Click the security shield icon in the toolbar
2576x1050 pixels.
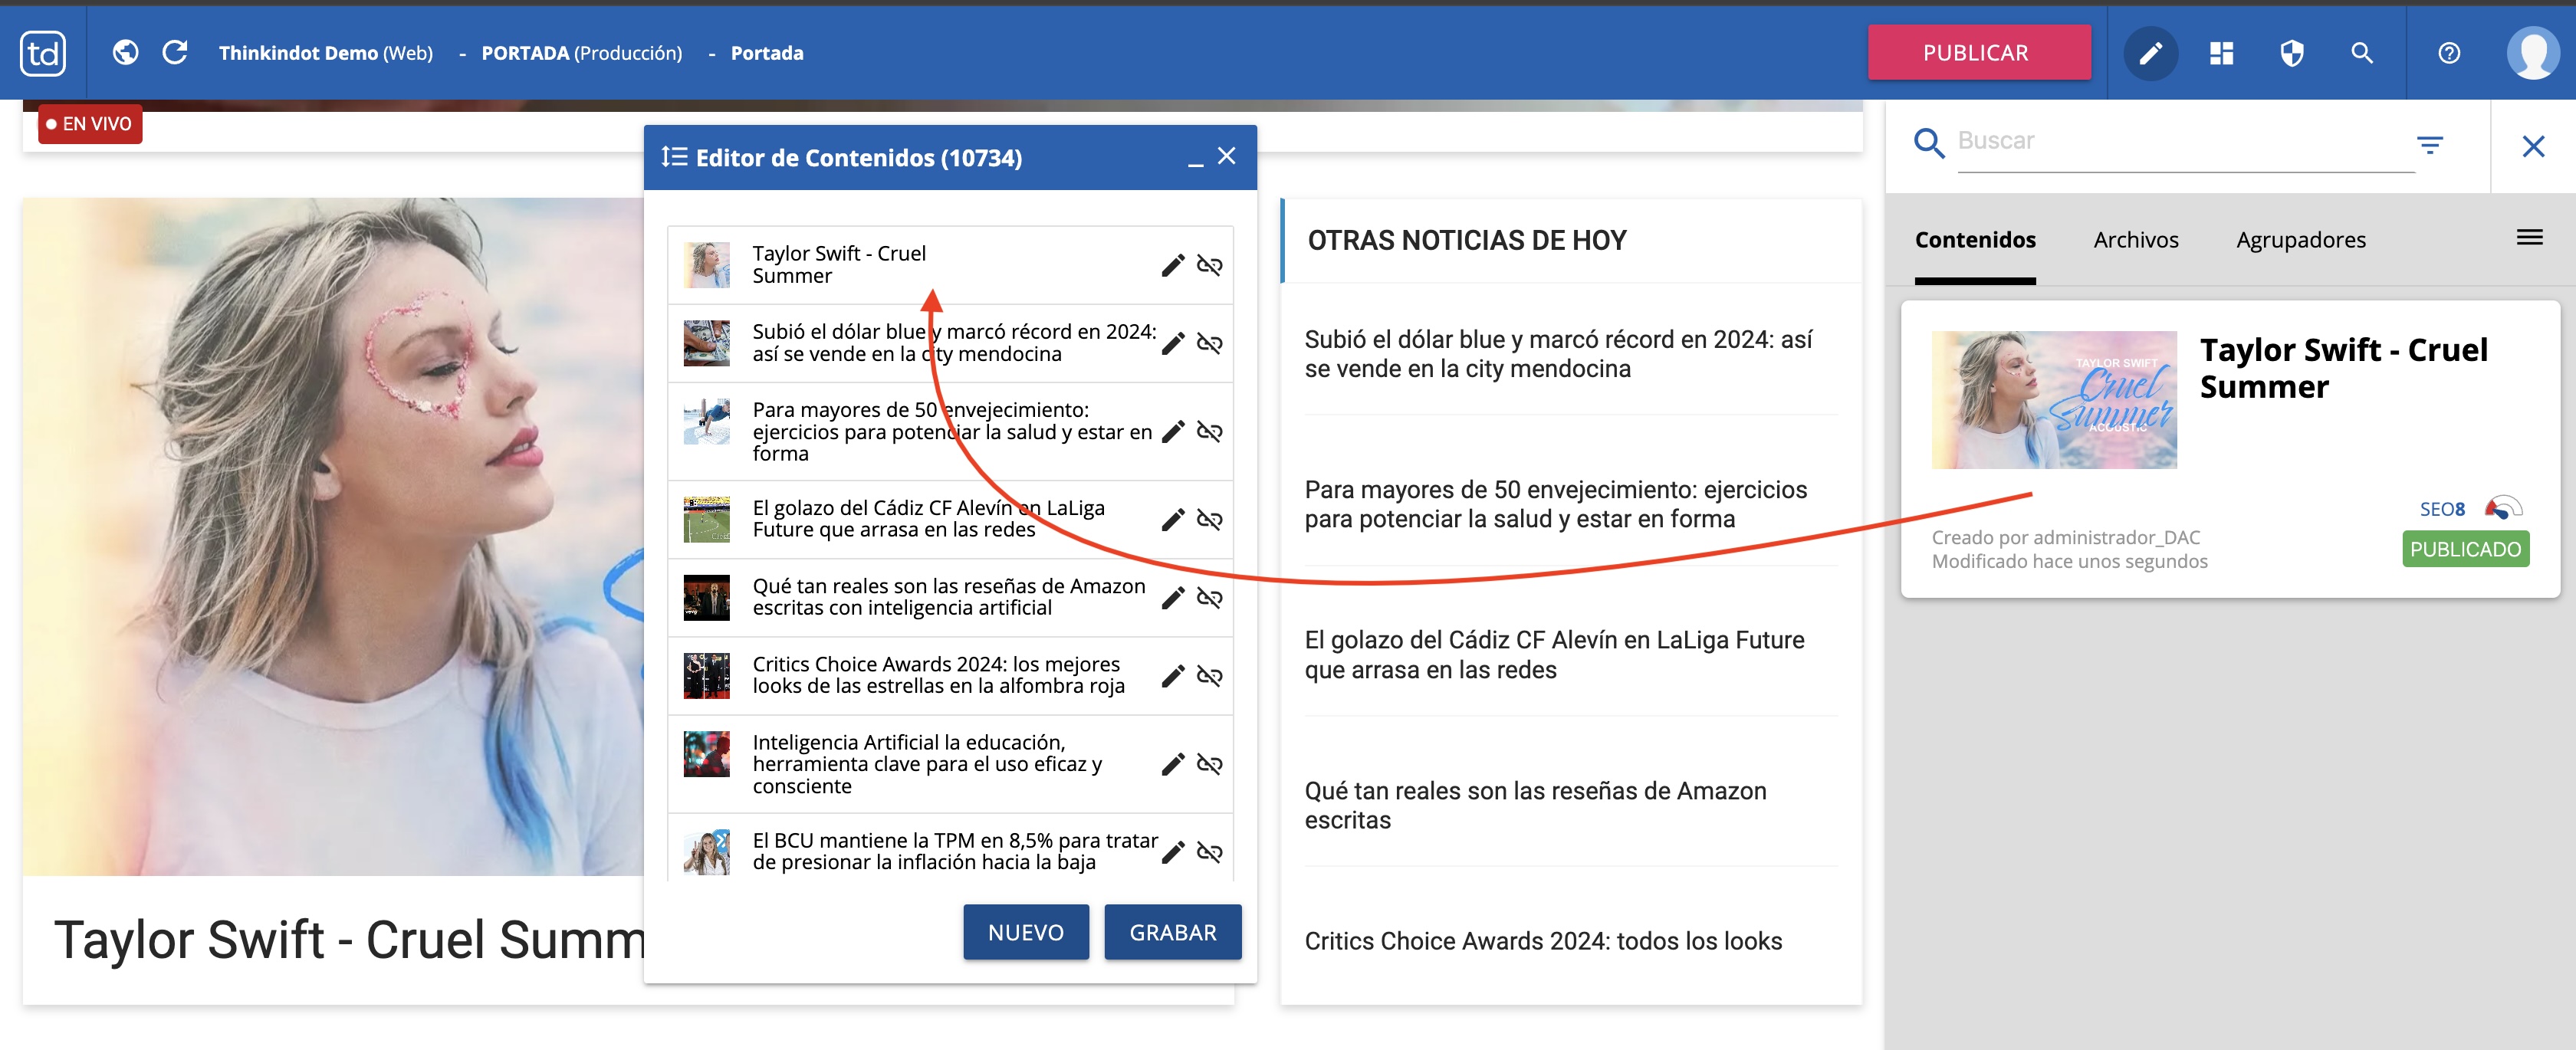pos(2291,52)
